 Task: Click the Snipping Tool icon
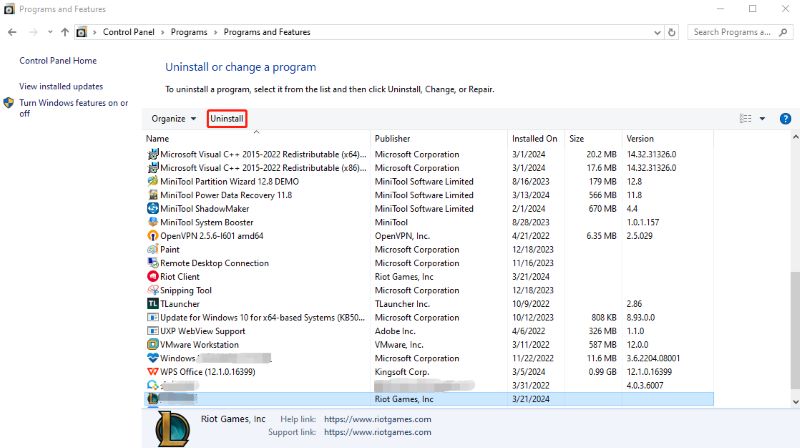[153, 290]
